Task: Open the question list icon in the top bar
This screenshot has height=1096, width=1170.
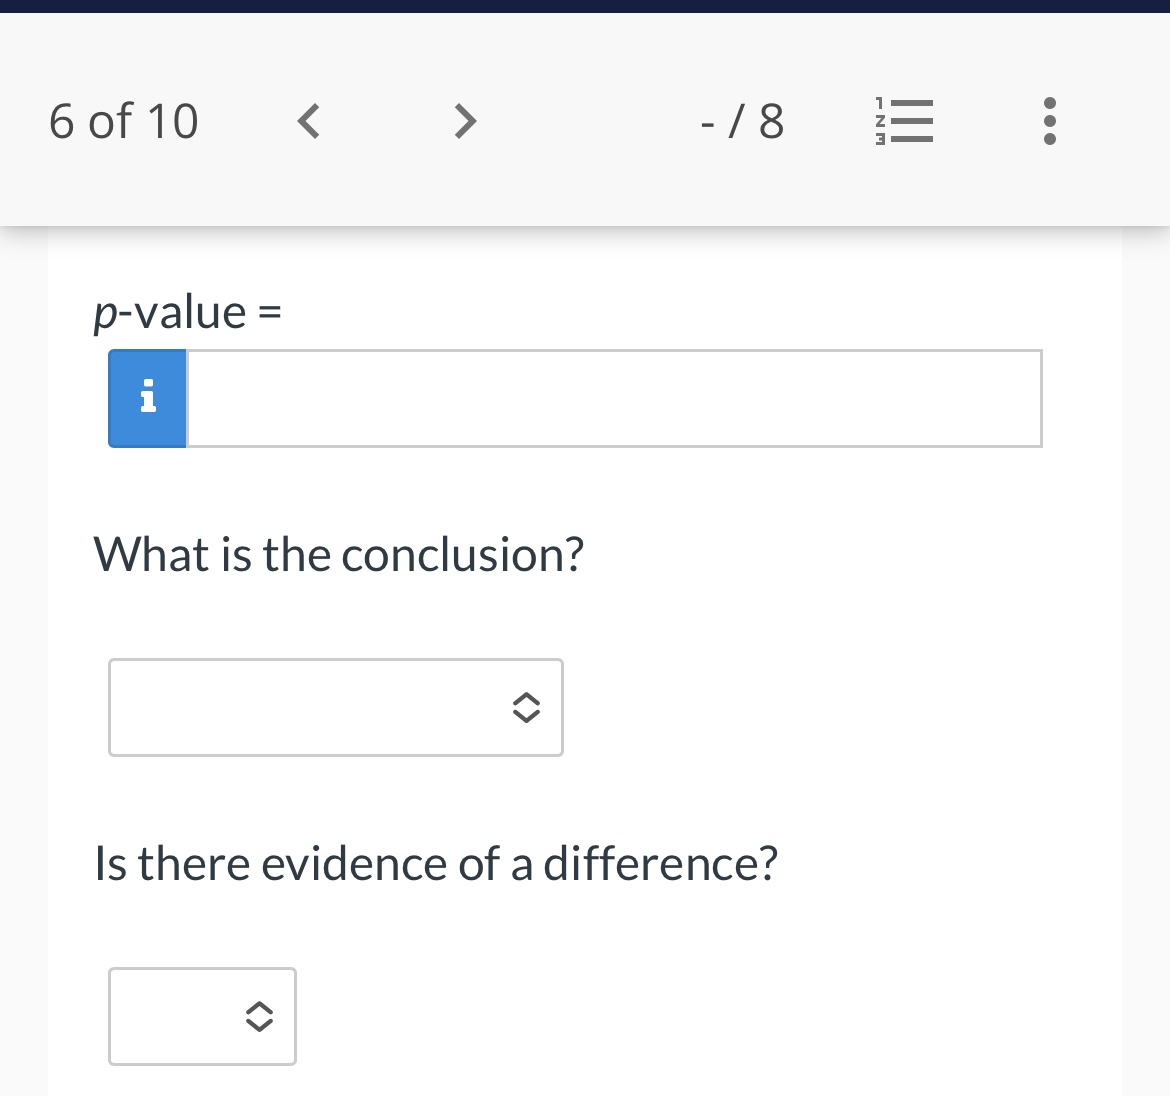Action: pyautogui.click(x=903, y=121)
